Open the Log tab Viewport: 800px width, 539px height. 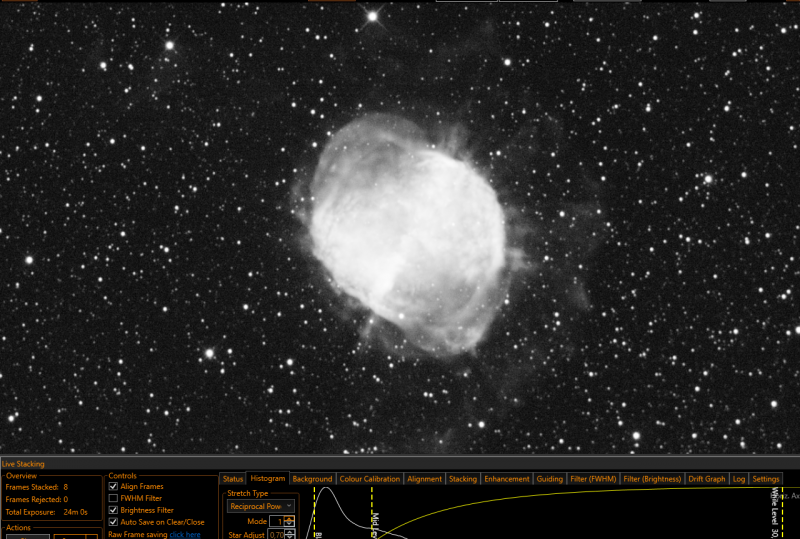tap(739, 479)
